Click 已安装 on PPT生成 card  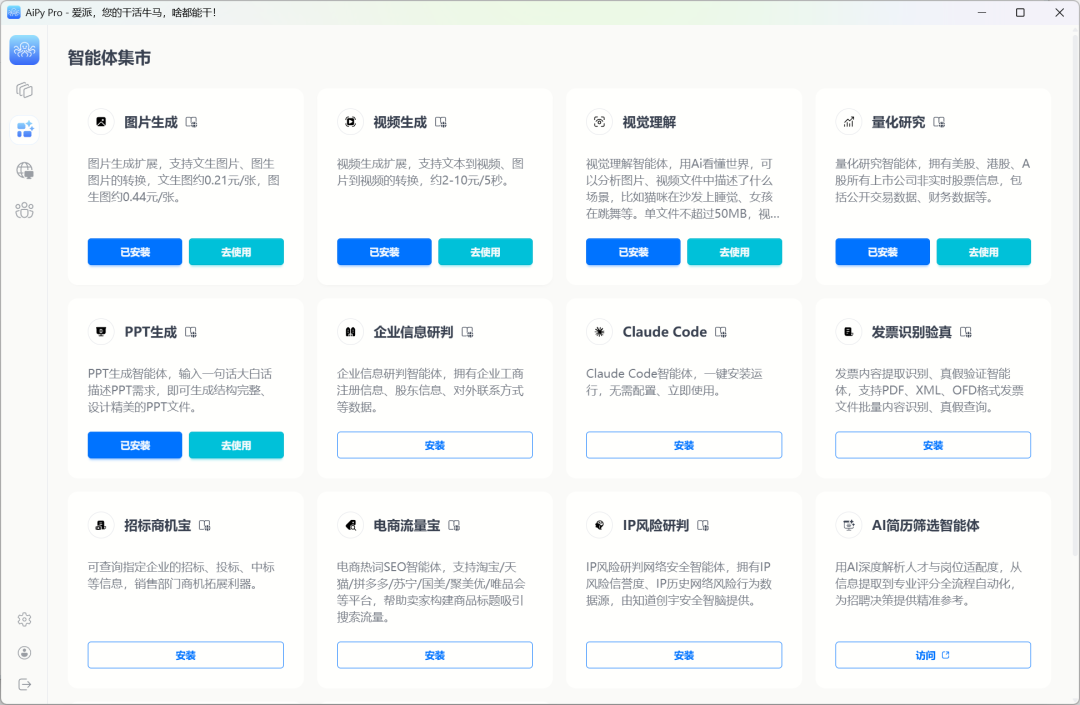[x=135, y=445]
